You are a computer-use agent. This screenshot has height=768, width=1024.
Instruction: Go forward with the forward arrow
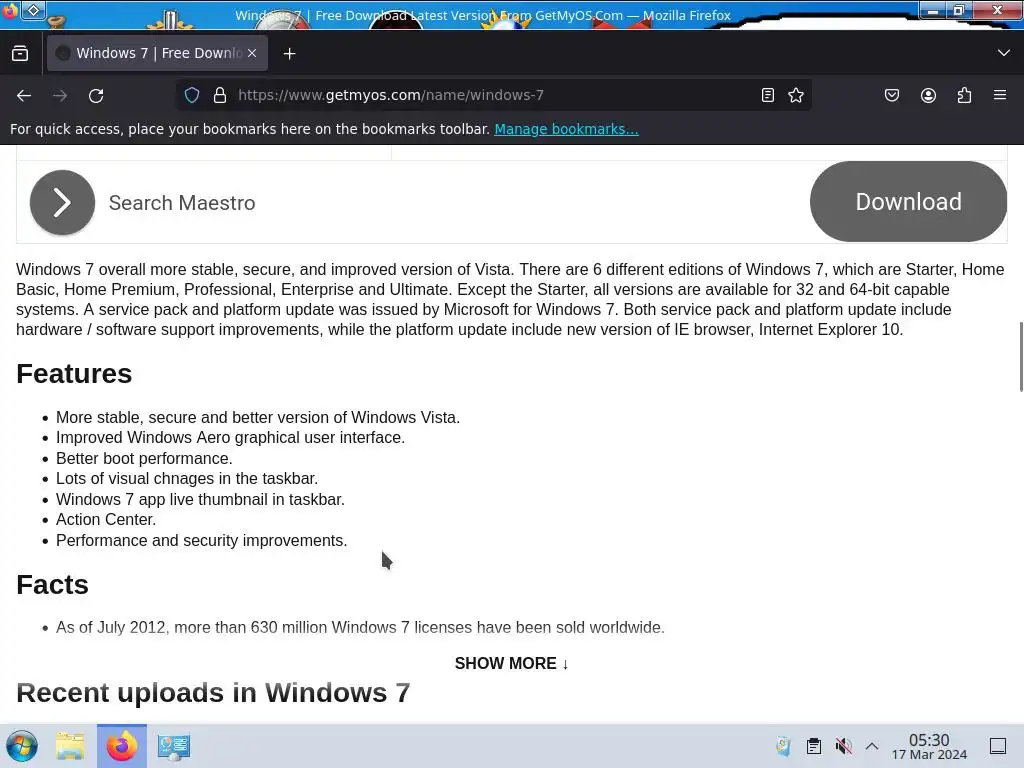click(x=60, y=95)
